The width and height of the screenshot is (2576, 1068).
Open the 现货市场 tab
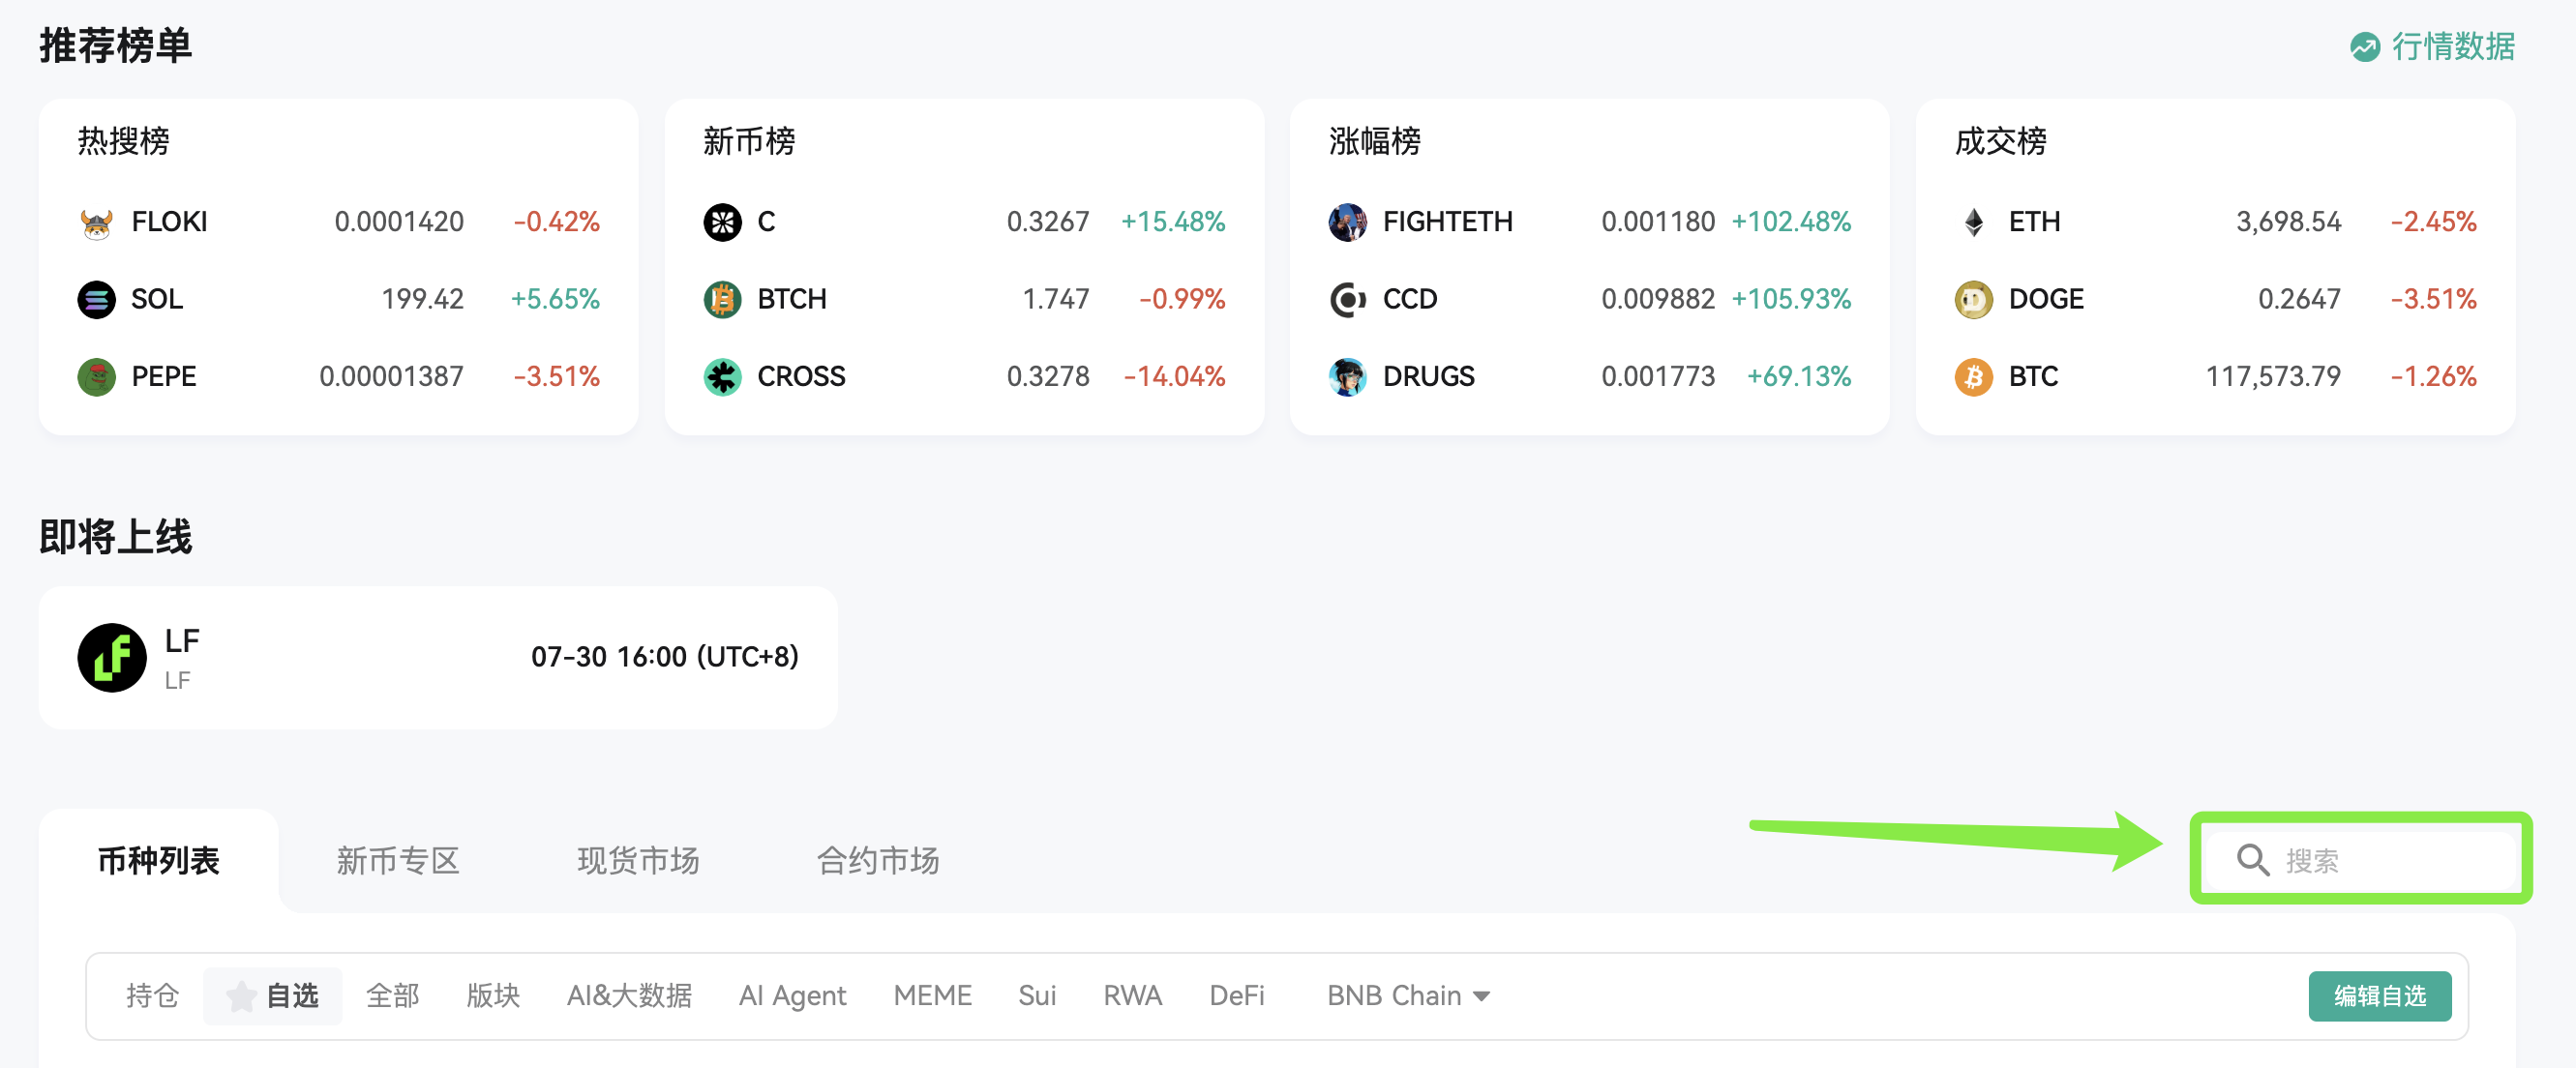pyautogui.click(x=637, y=860)
